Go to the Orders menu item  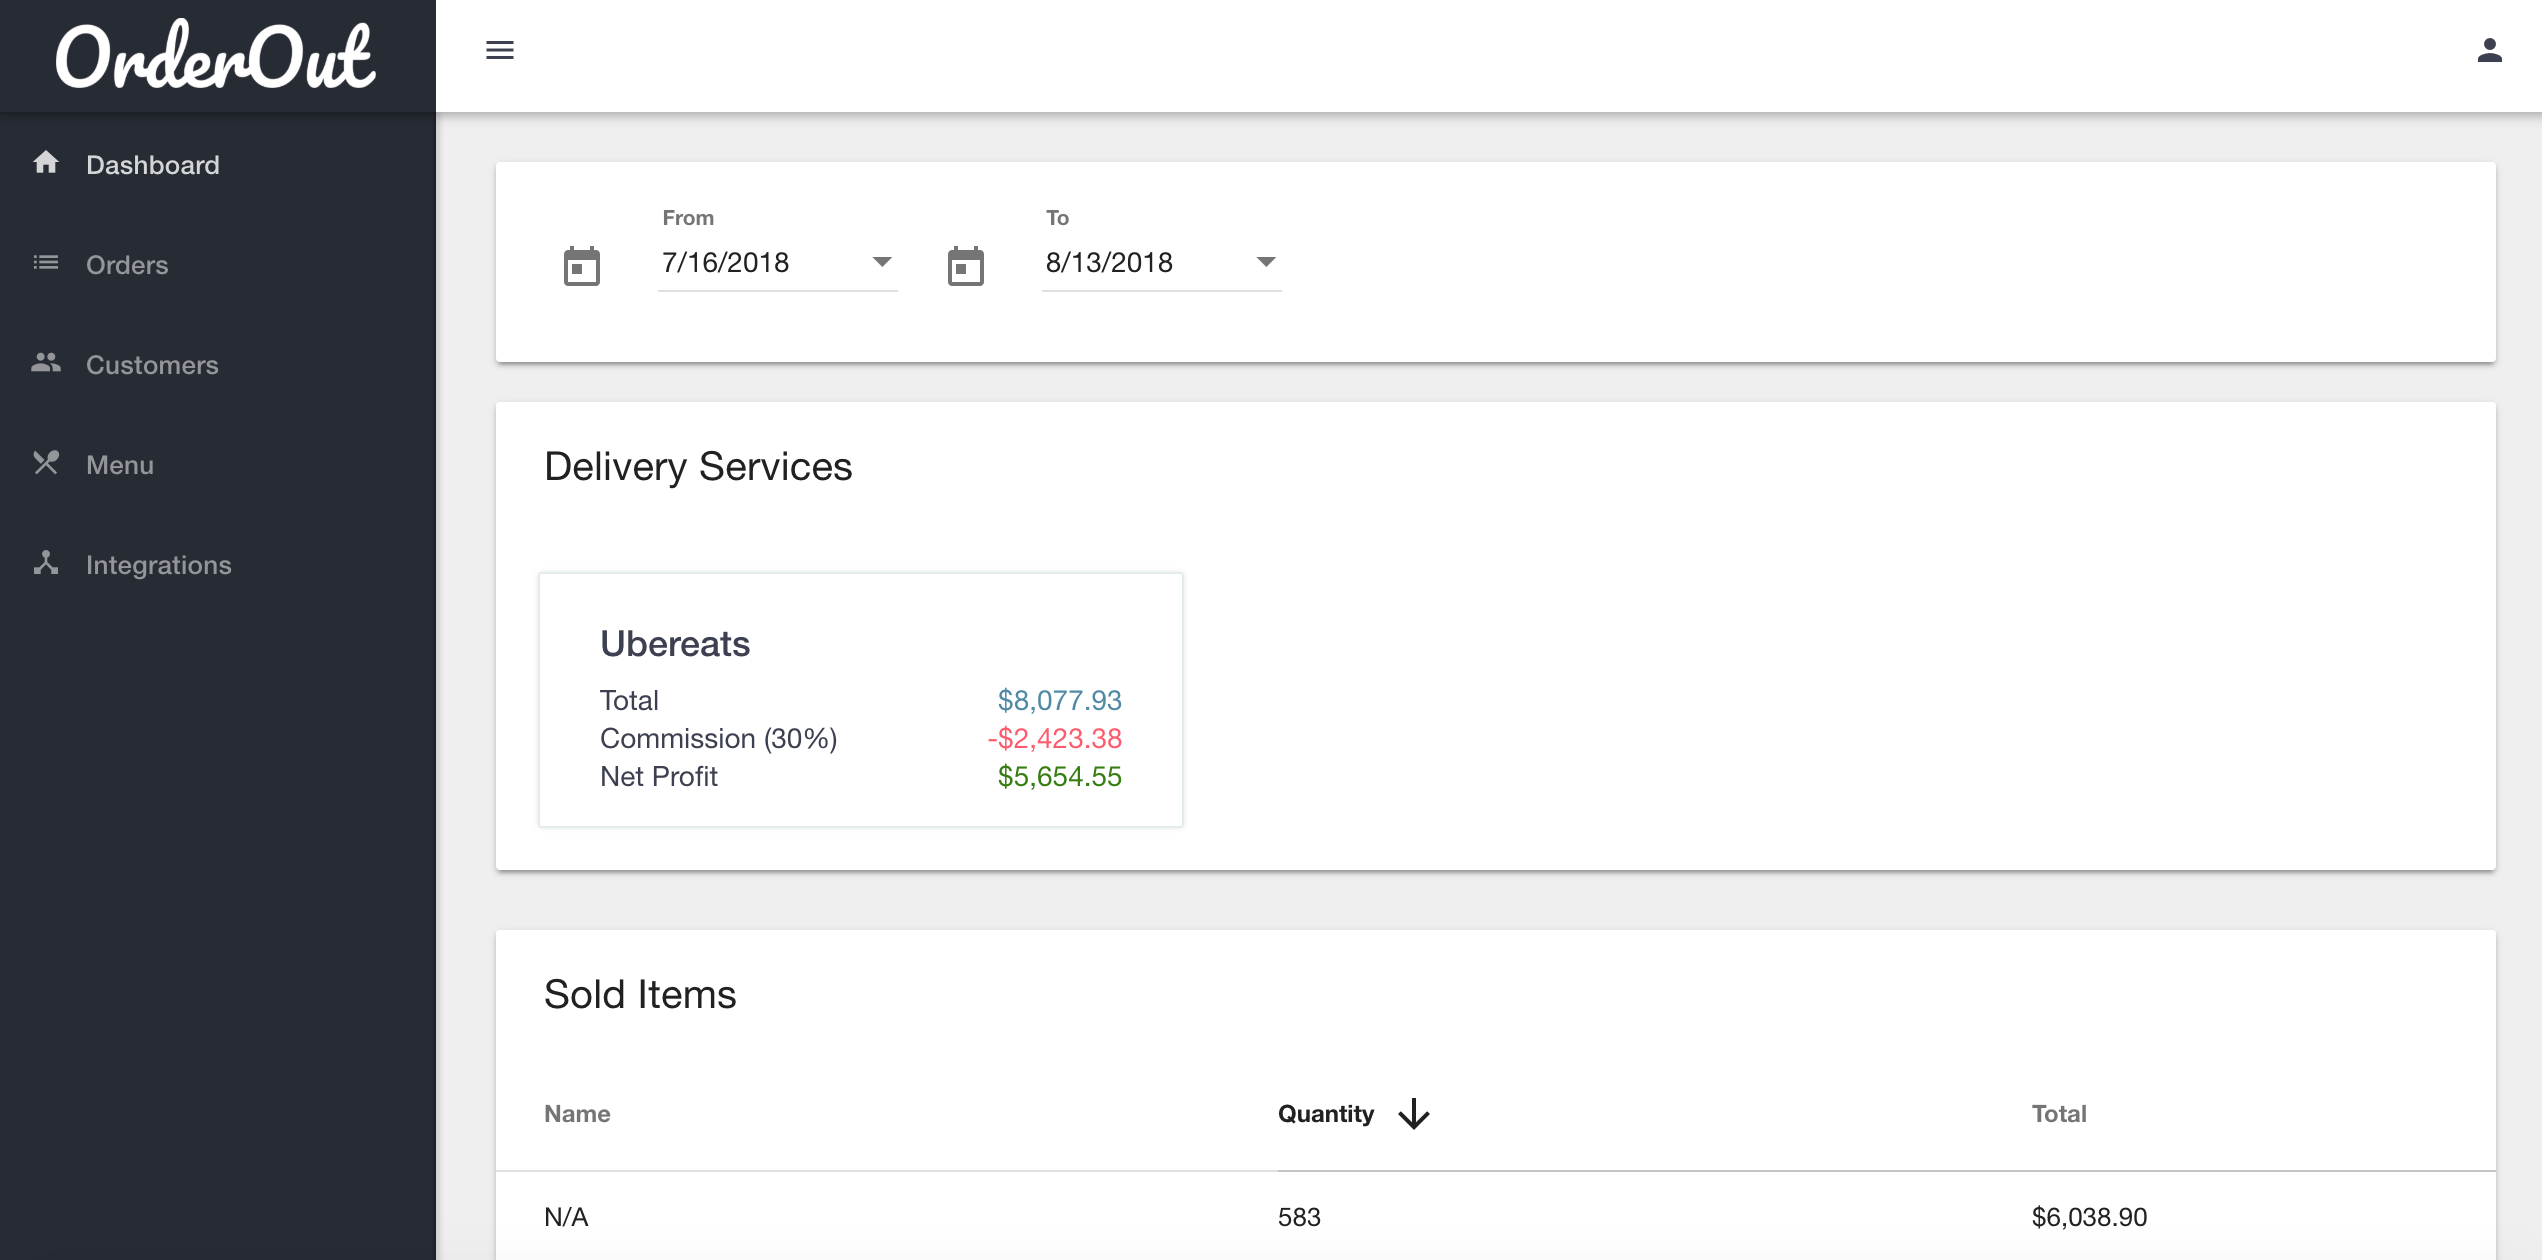(127, 265)
